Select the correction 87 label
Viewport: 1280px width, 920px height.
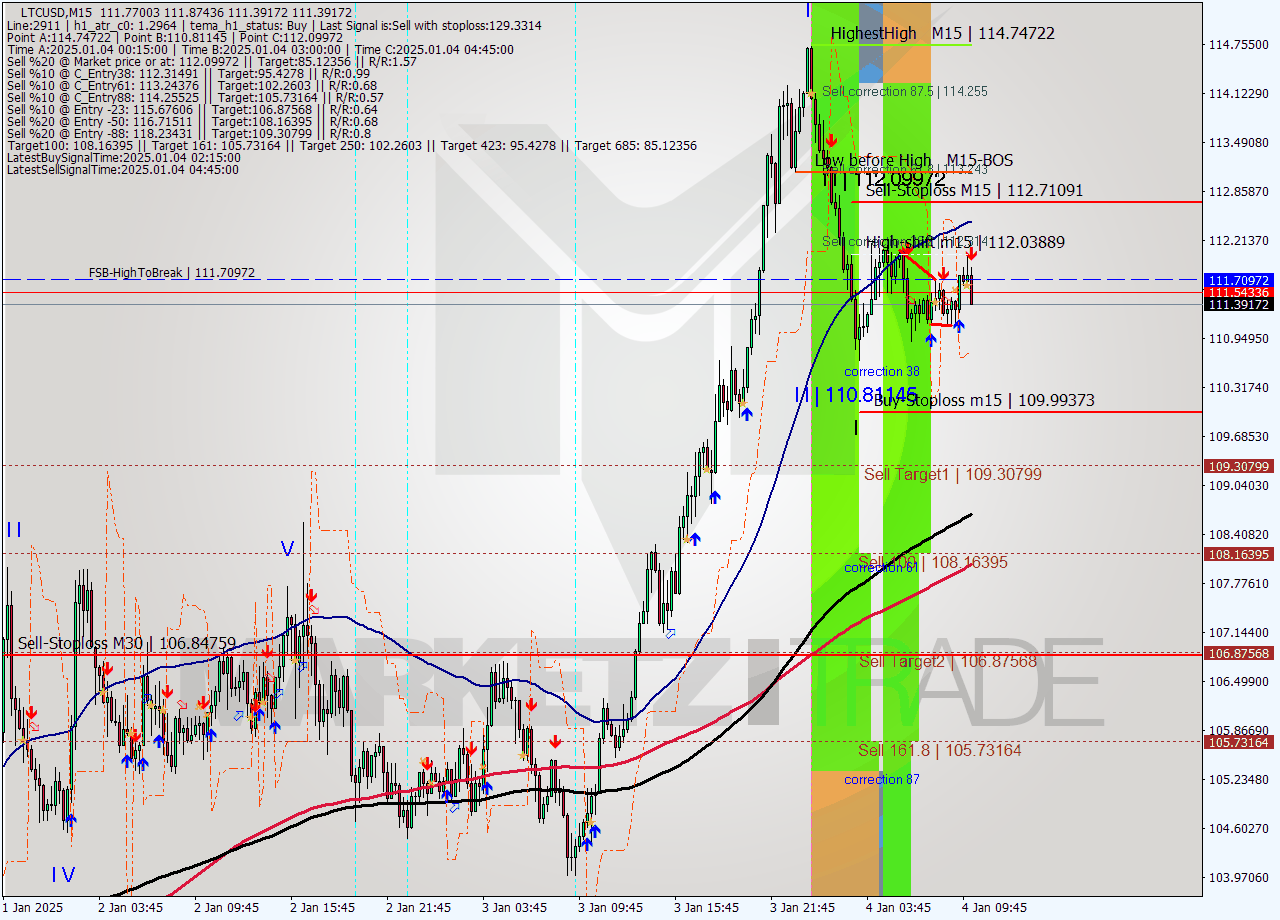[882, 779]
